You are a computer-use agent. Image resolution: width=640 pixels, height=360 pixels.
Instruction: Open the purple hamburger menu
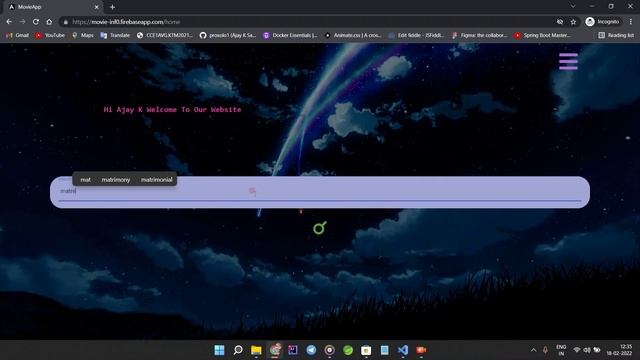pyautogui.click(x=568, y=61)
